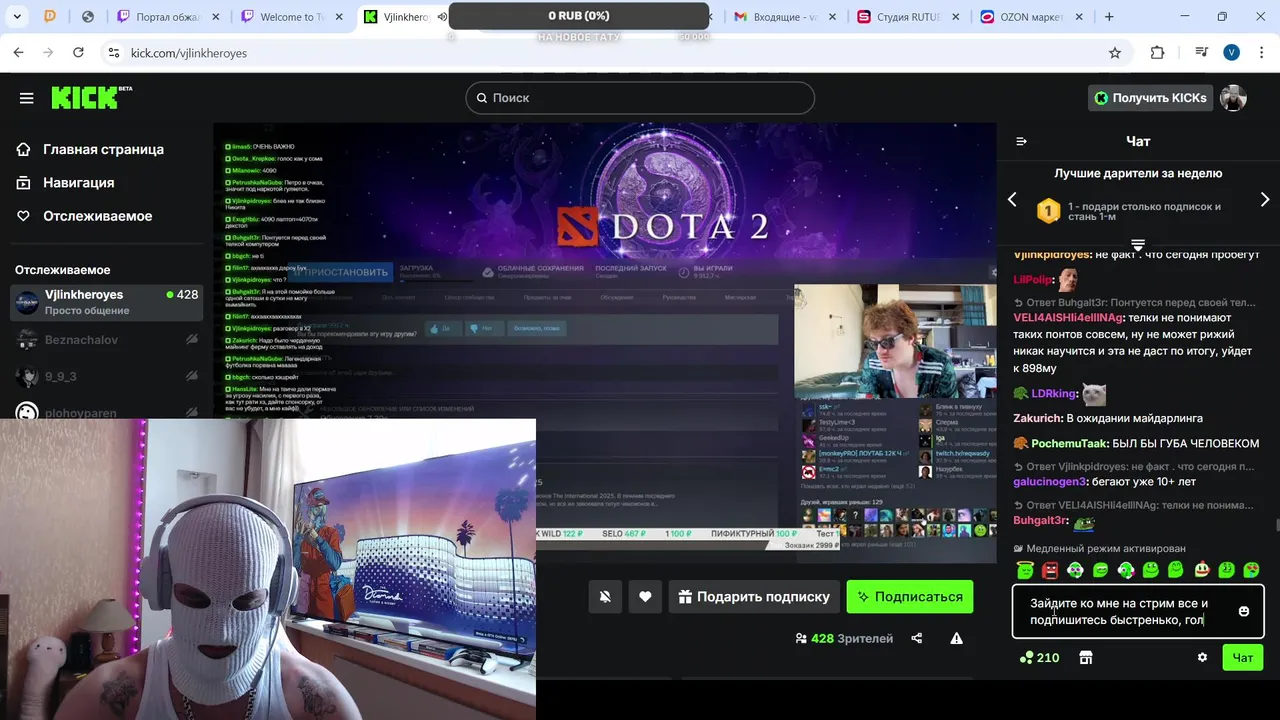The width and height of the screenshot is (1280, 720).
Task: Click the 210 KICKs points balance
Action: point(1039,657)
